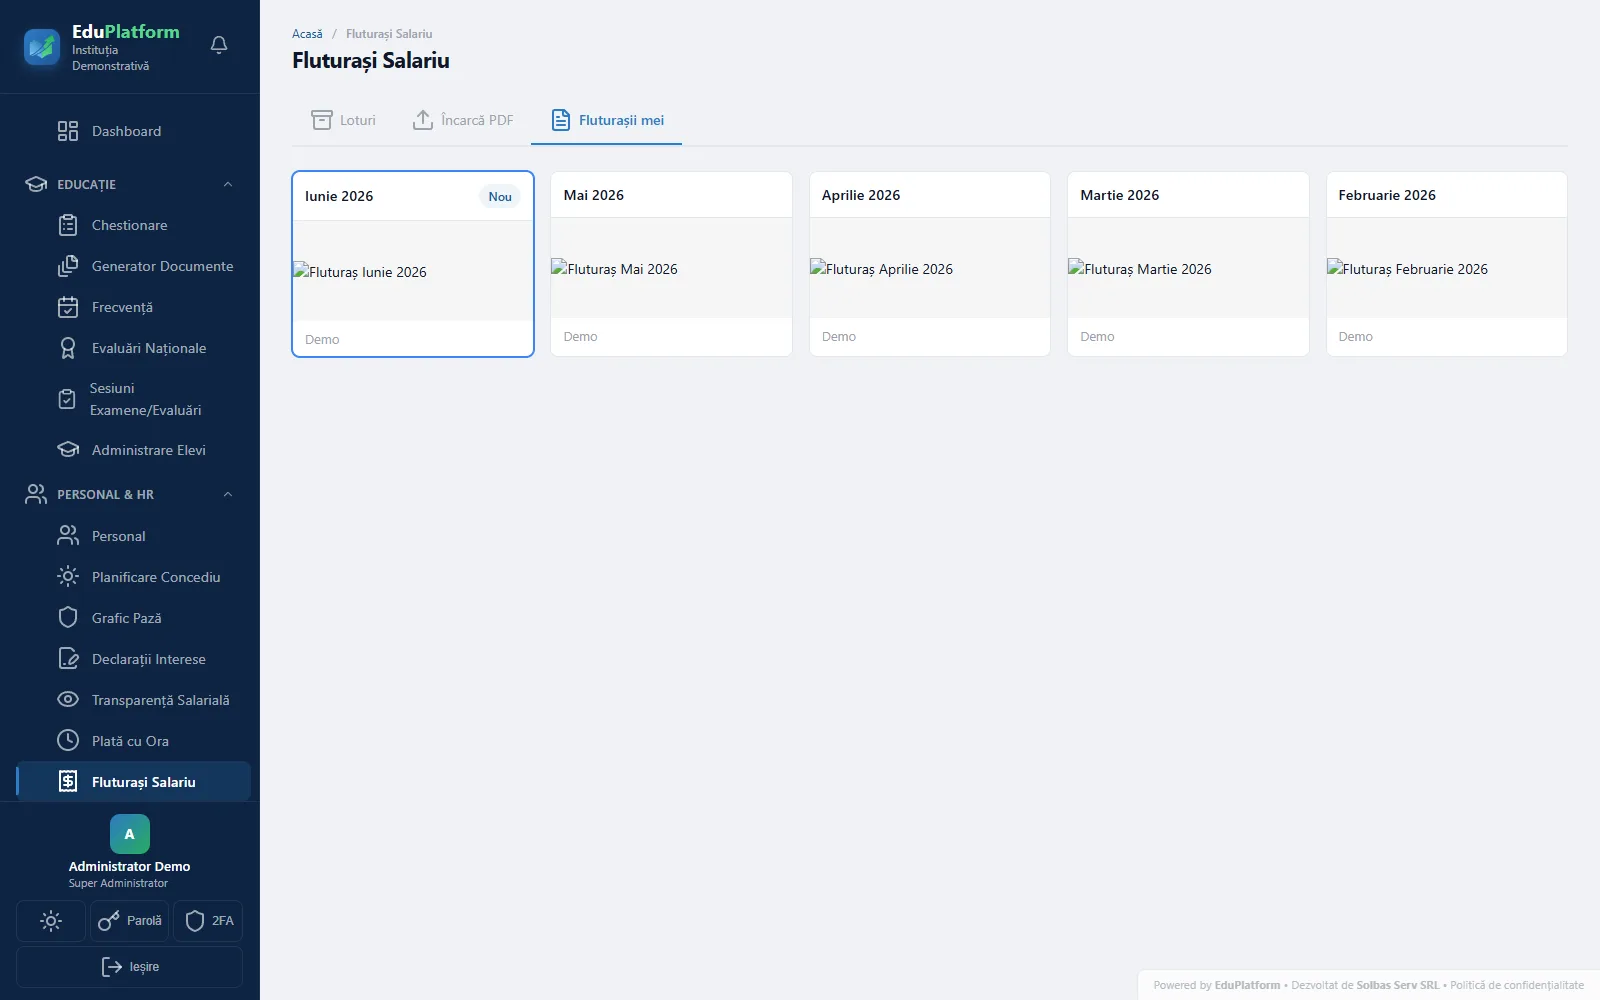Click the Februarie 2026 card title

[x=1387, y=195]
